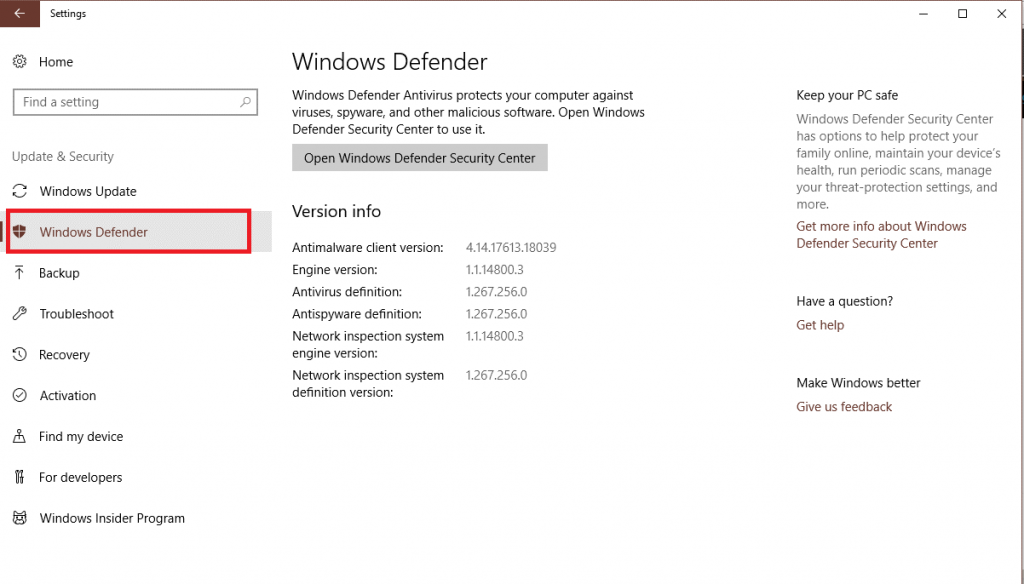Click the Update & Security section label

[x=63, y=156]
